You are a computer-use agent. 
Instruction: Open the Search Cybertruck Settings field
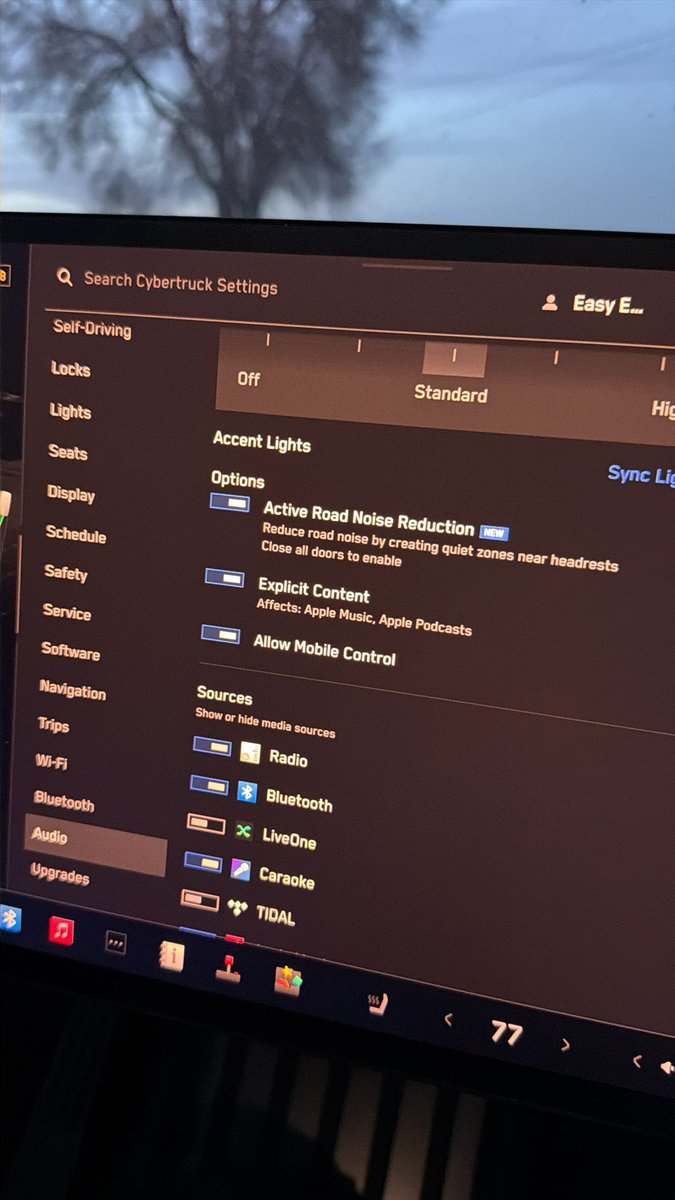tap(180, 283)
